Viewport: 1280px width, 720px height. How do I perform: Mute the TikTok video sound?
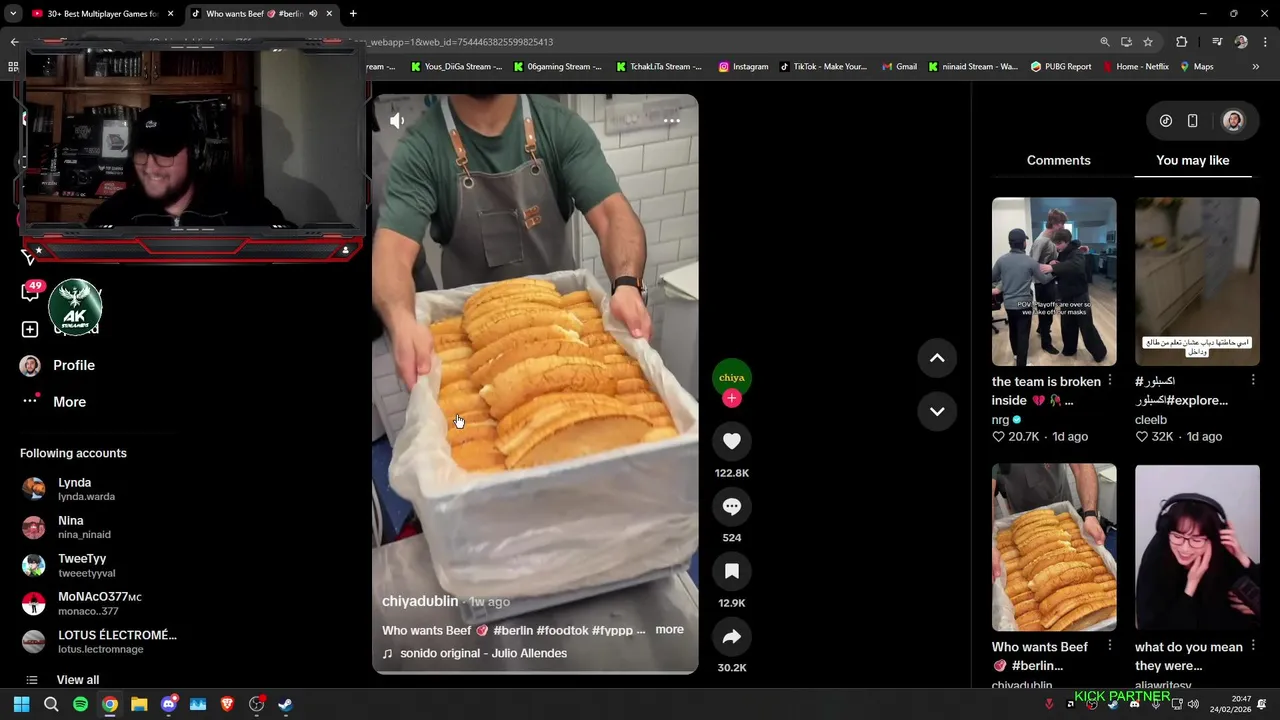397,121
